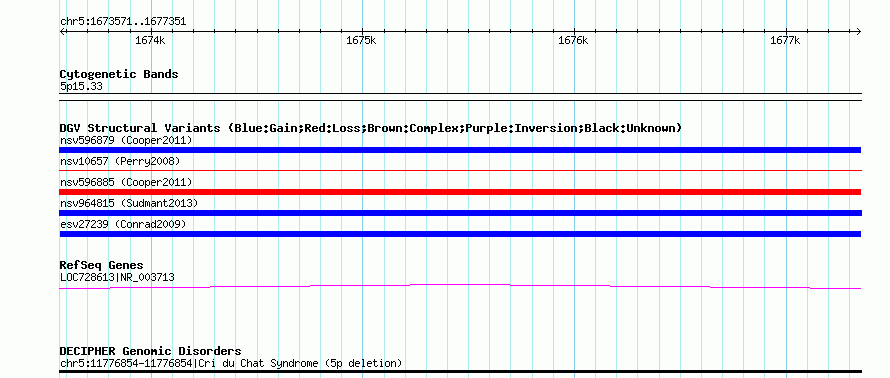Open gene LOC728613|NR_003713 label

[x=117, y=278]
